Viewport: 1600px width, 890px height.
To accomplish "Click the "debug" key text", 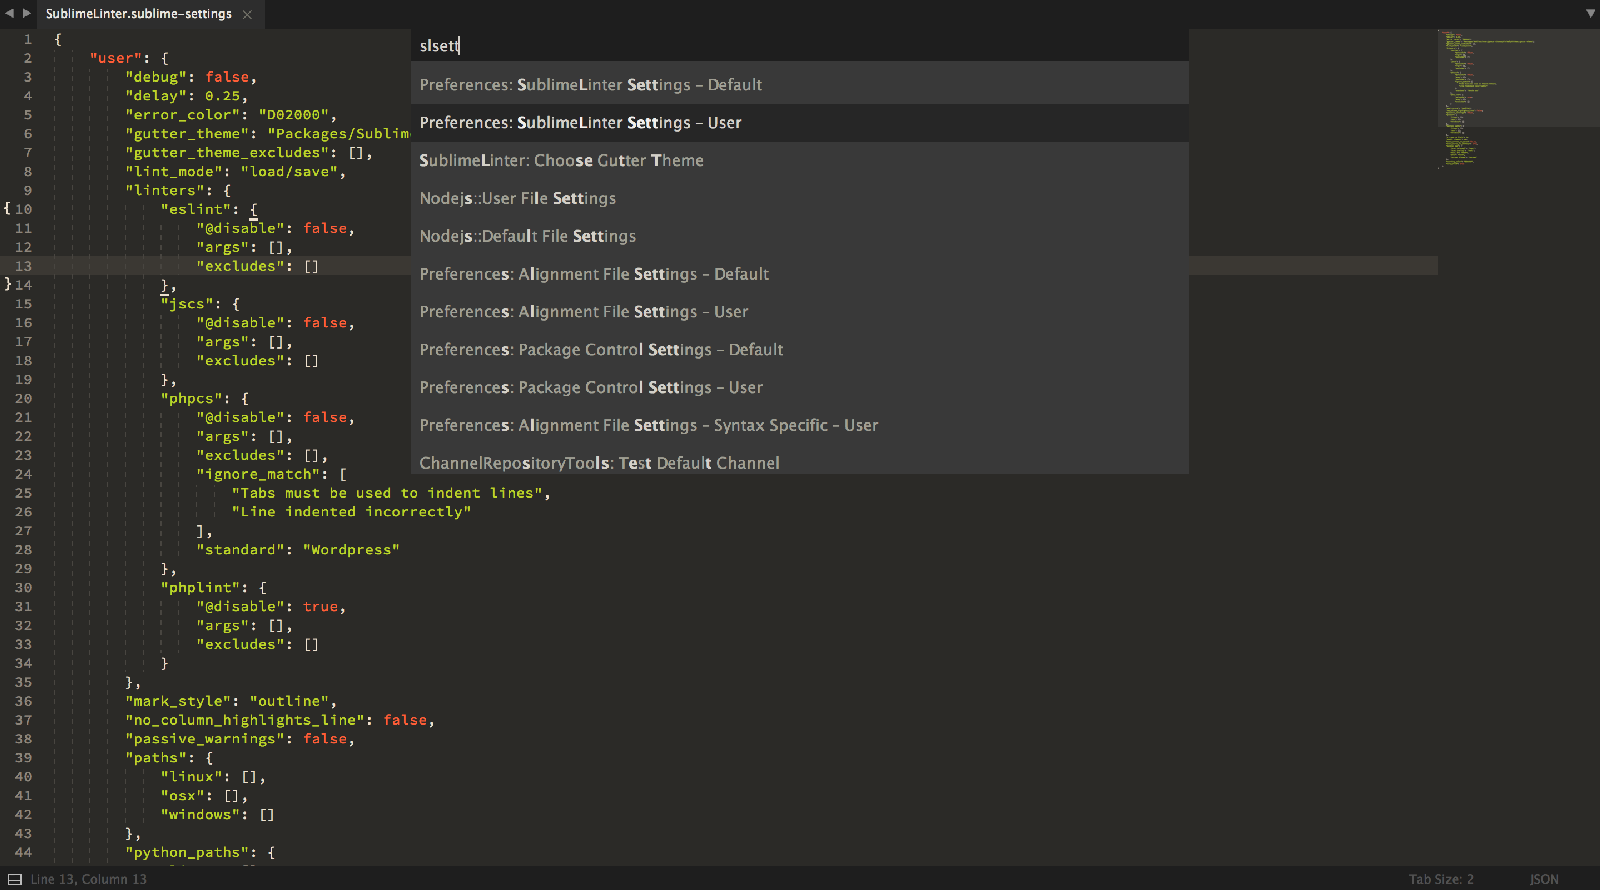I will coord(156,77).
